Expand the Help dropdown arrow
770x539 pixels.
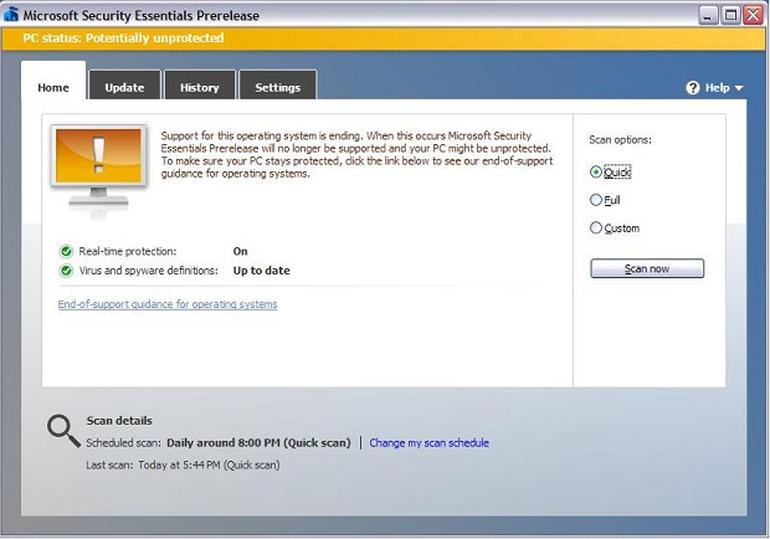click(739, 88)
